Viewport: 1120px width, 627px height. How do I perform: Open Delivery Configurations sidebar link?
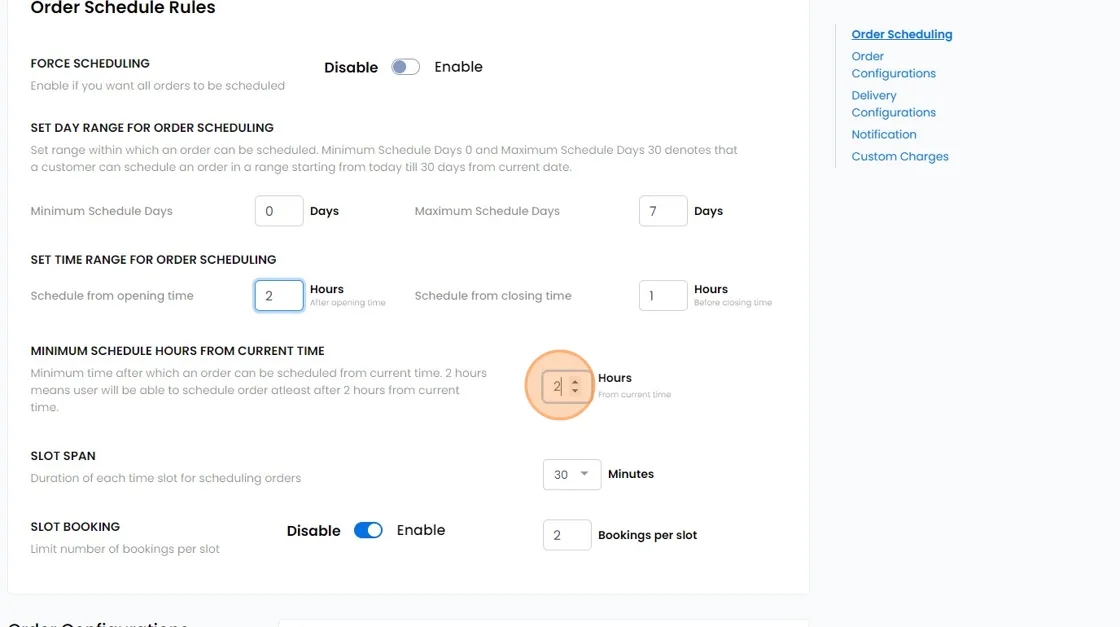(x=893, y=104)
